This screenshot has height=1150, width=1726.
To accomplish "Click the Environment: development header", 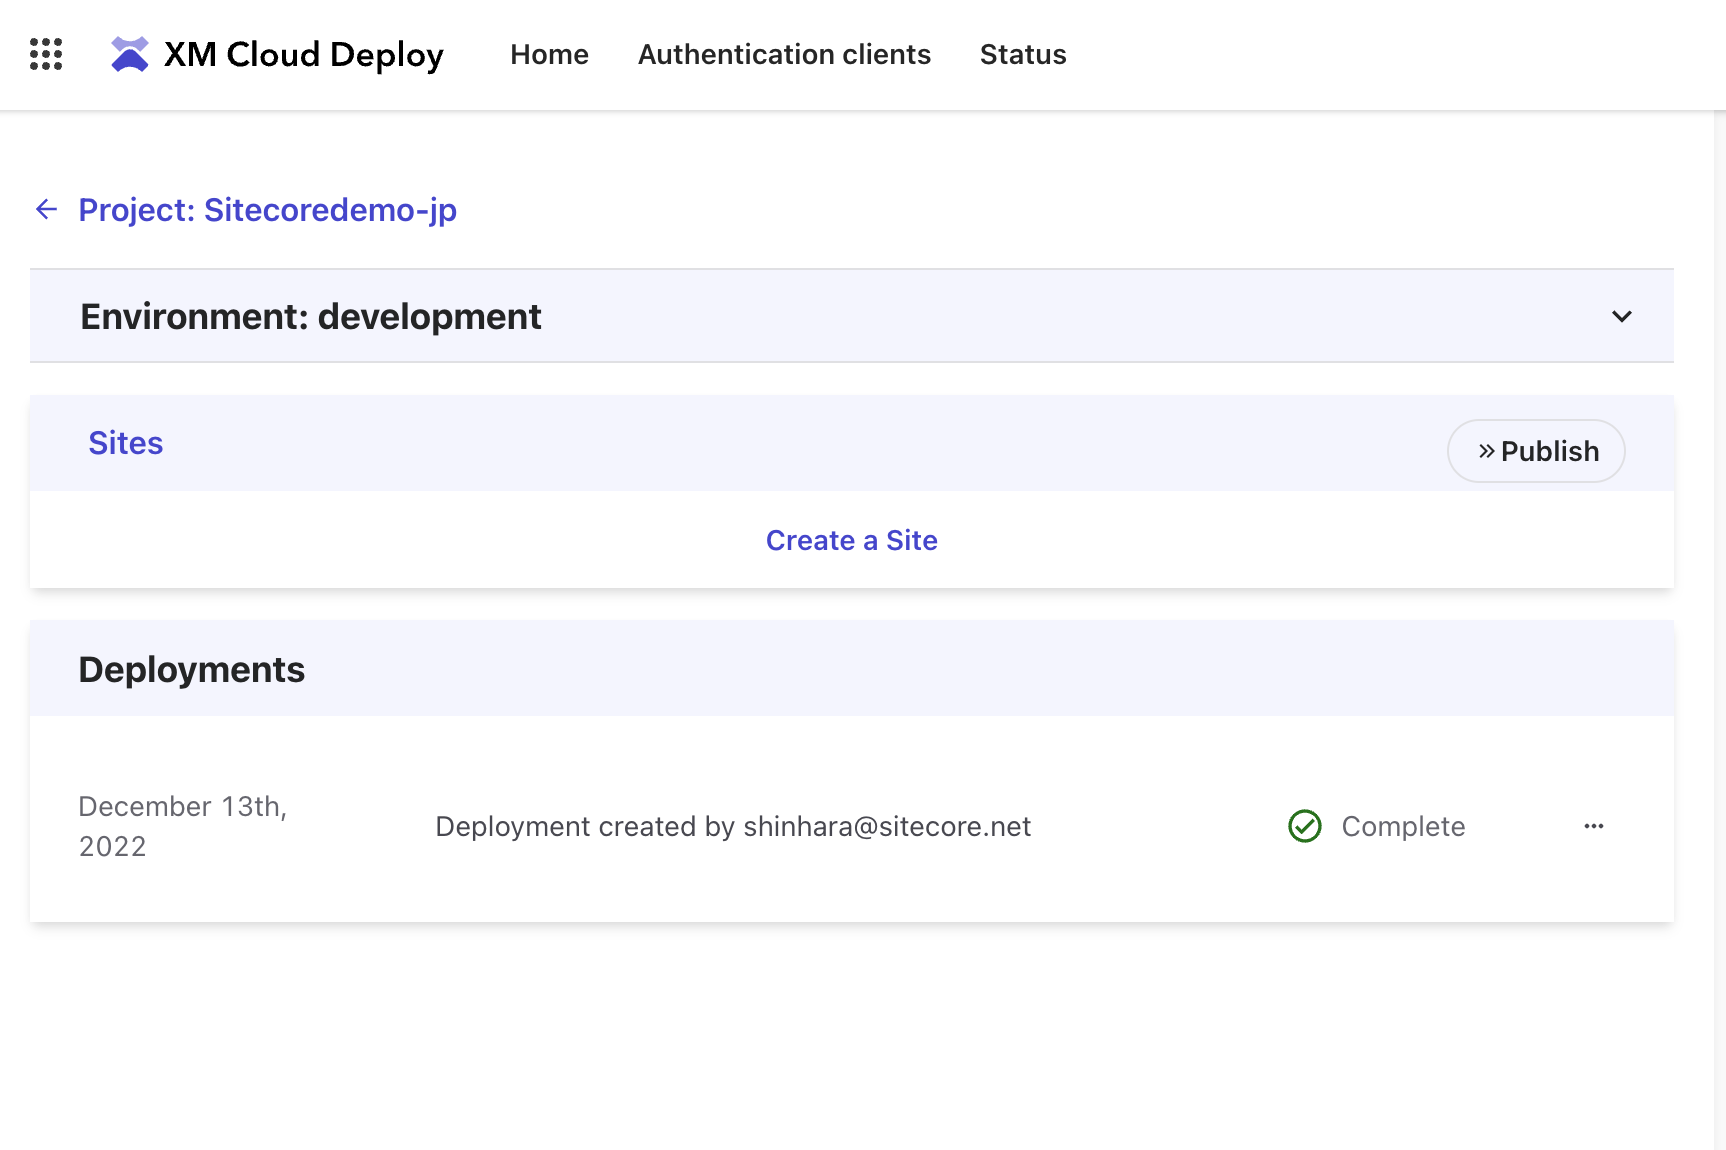I will point(852,316).
